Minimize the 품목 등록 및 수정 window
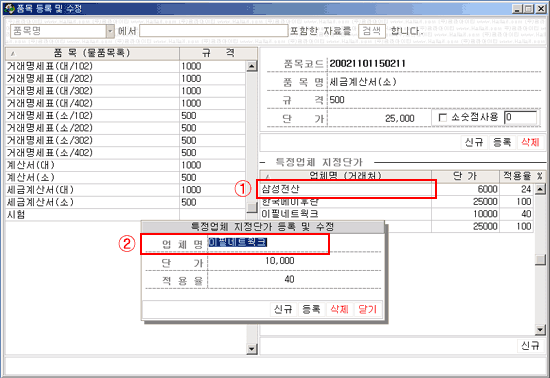Screen dimensions: 550x378 pos(517,9)
